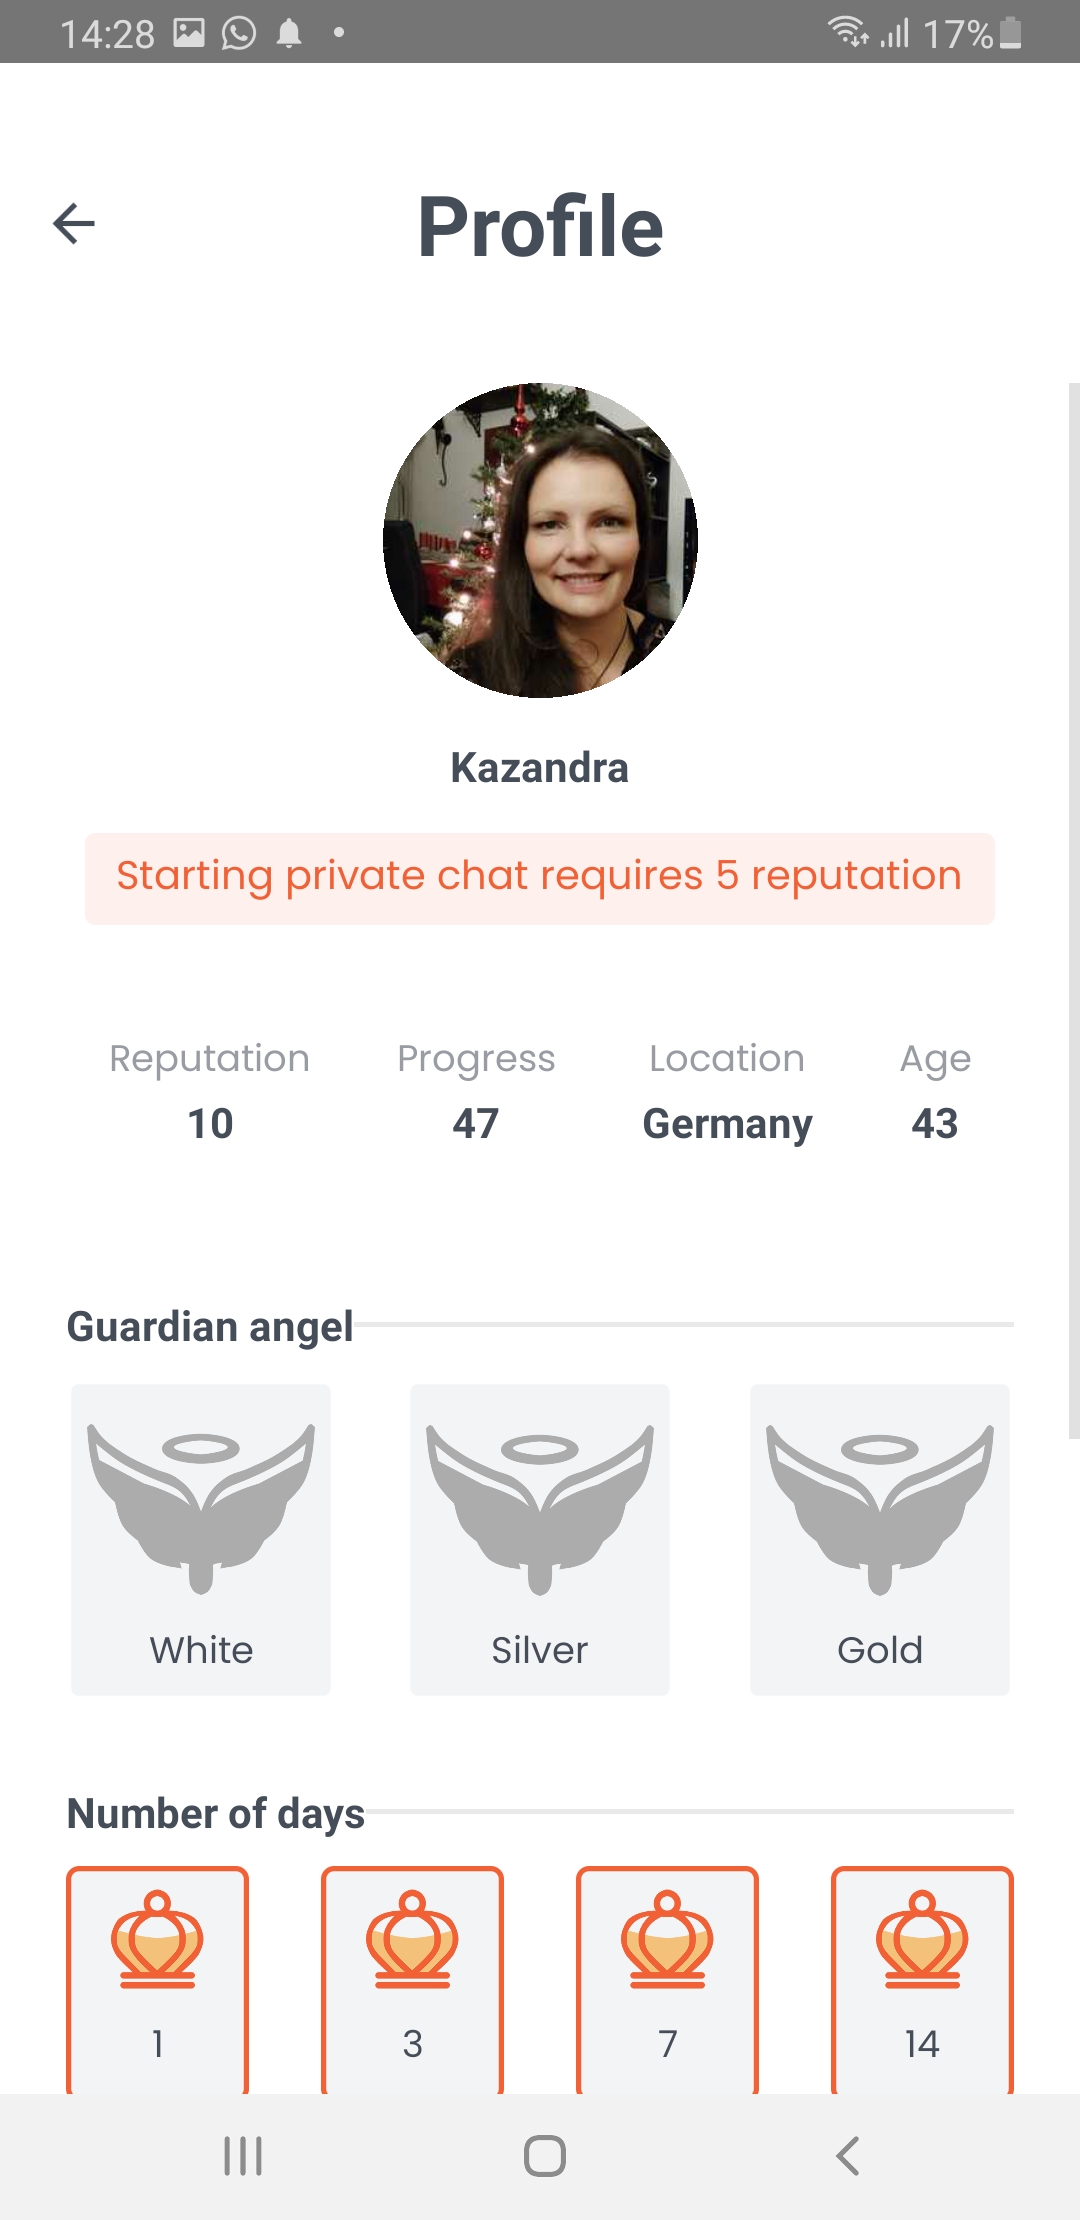Viewport: 1080px width, 2220px height.
Task: Tap the Kazandra username text
Action: pos(540,768)
